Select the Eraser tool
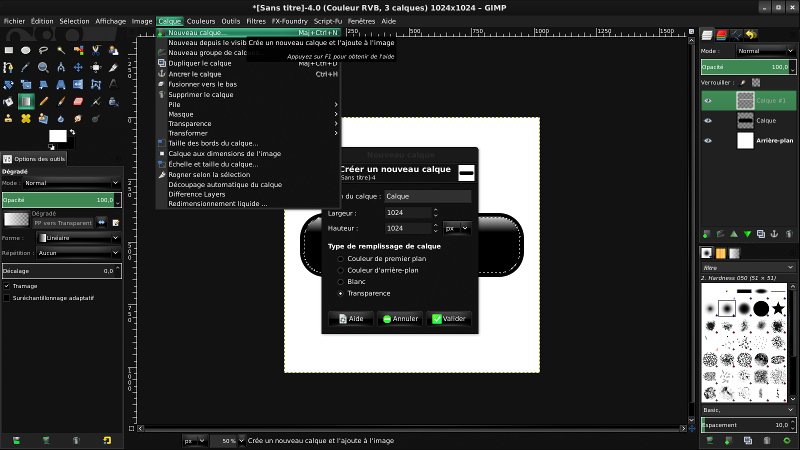 pyautogui.click(x=78, y=102)
